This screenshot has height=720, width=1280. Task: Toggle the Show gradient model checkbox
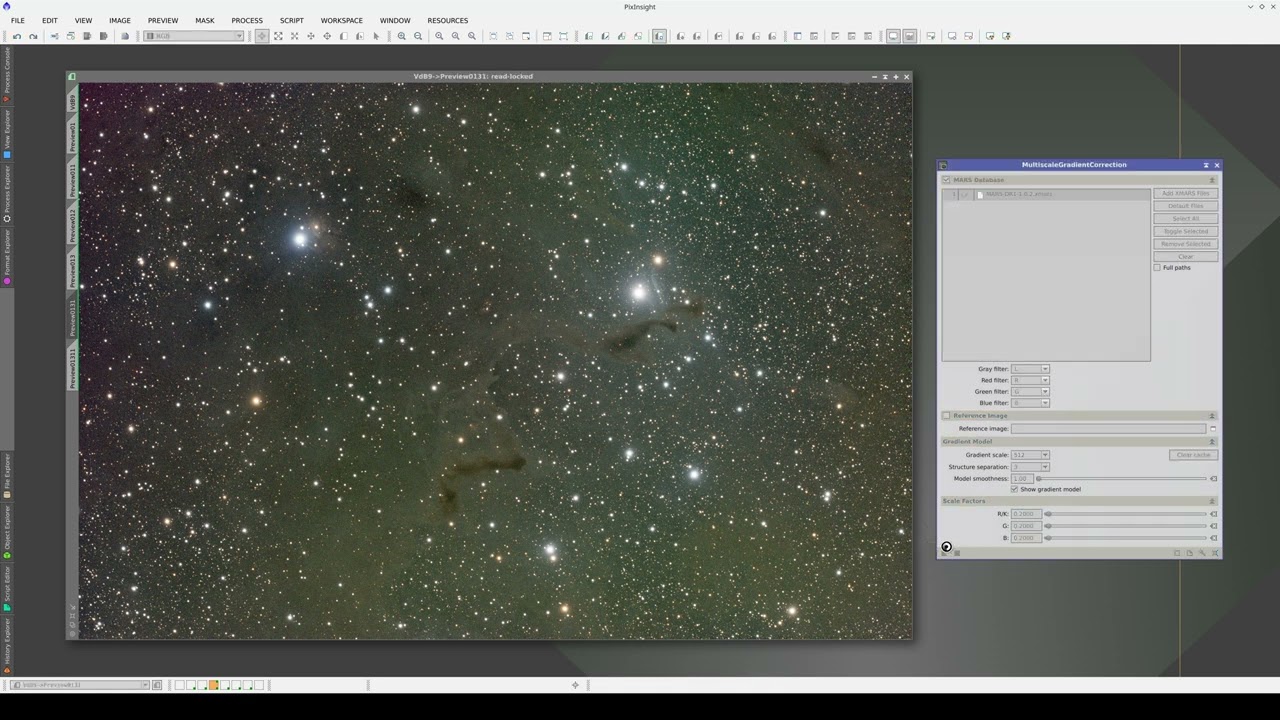(x=1014, y=489)
